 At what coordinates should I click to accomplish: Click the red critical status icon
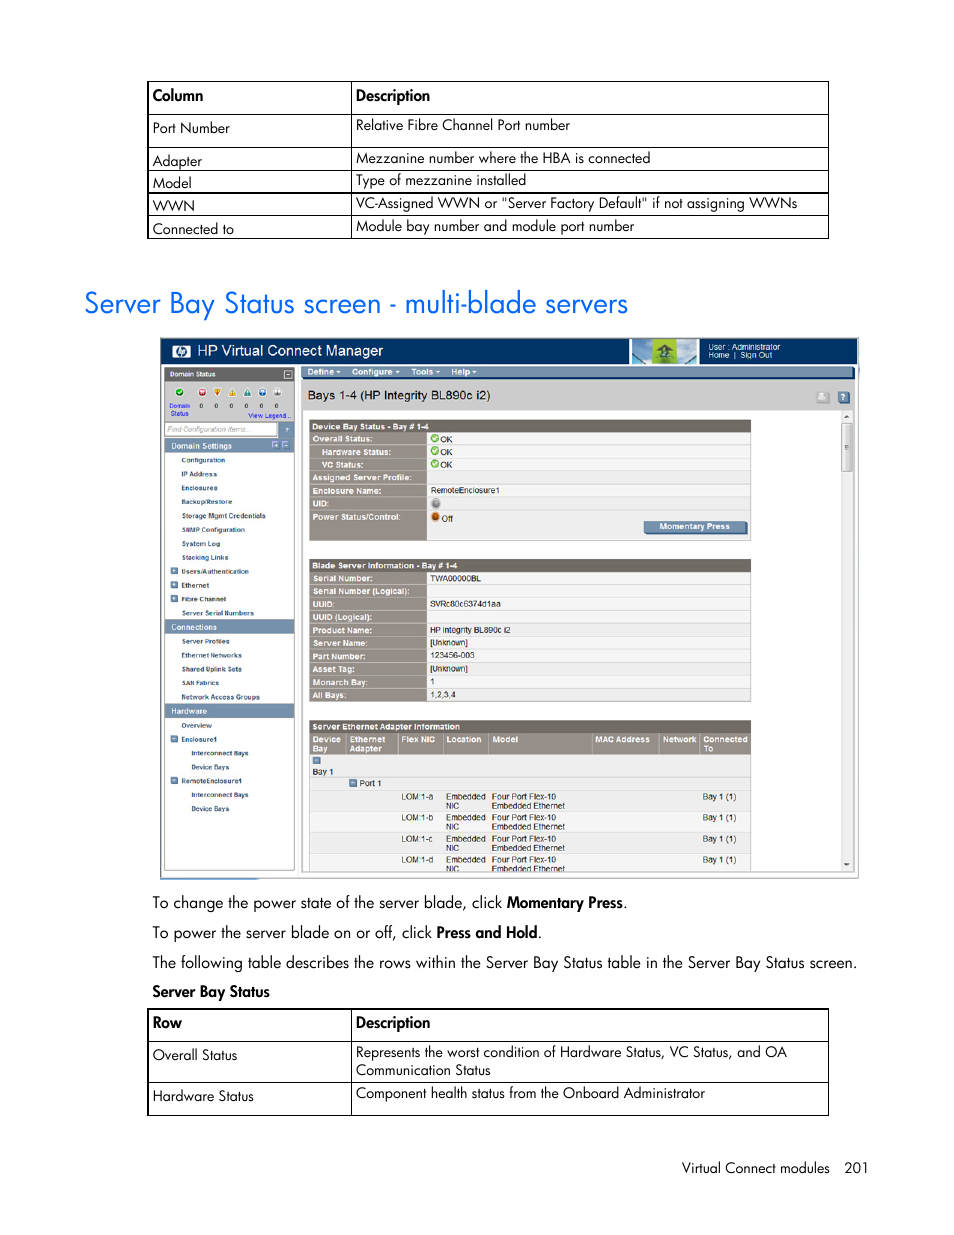(202, 393)
